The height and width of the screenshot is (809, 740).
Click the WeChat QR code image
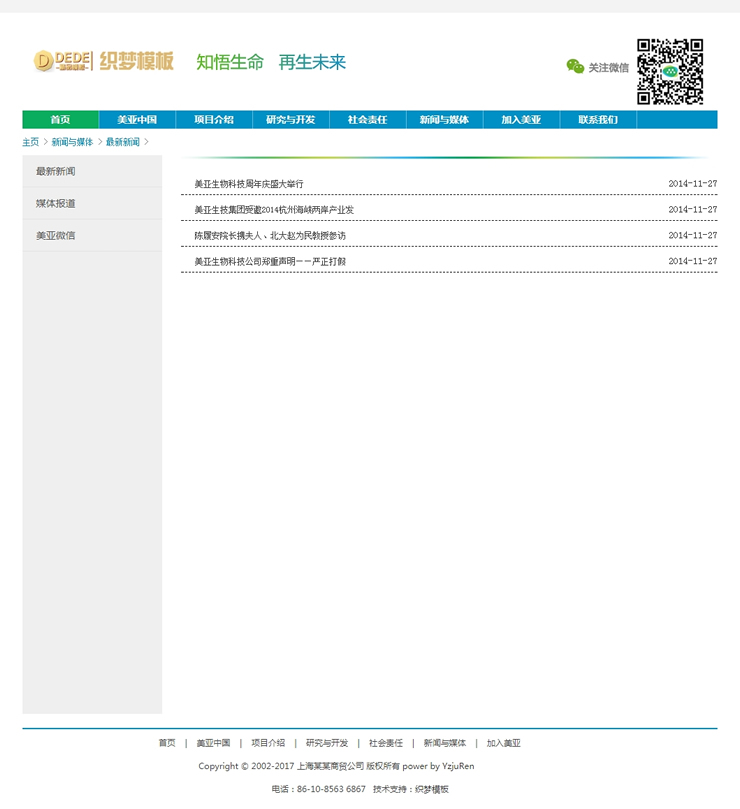coord(670,71)
